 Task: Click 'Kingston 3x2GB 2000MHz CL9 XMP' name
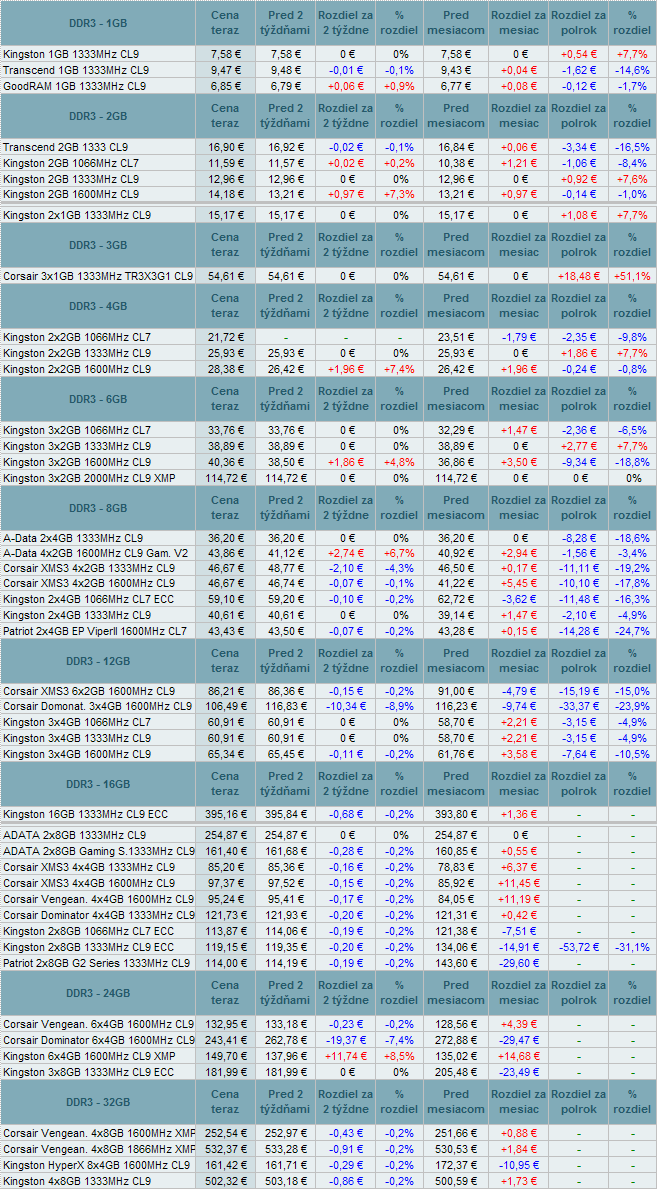[x=91, y=478]
